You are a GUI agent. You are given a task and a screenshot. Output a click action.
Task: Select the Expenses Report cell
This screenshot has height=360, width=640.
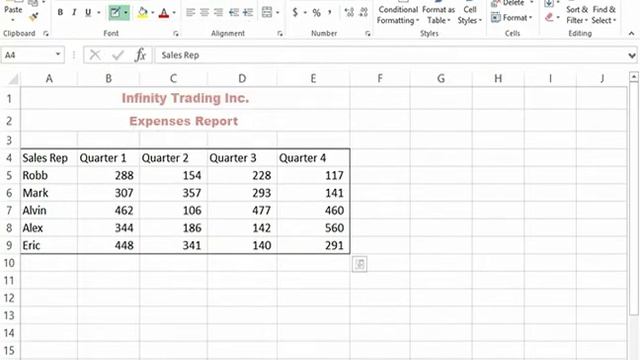185,121
